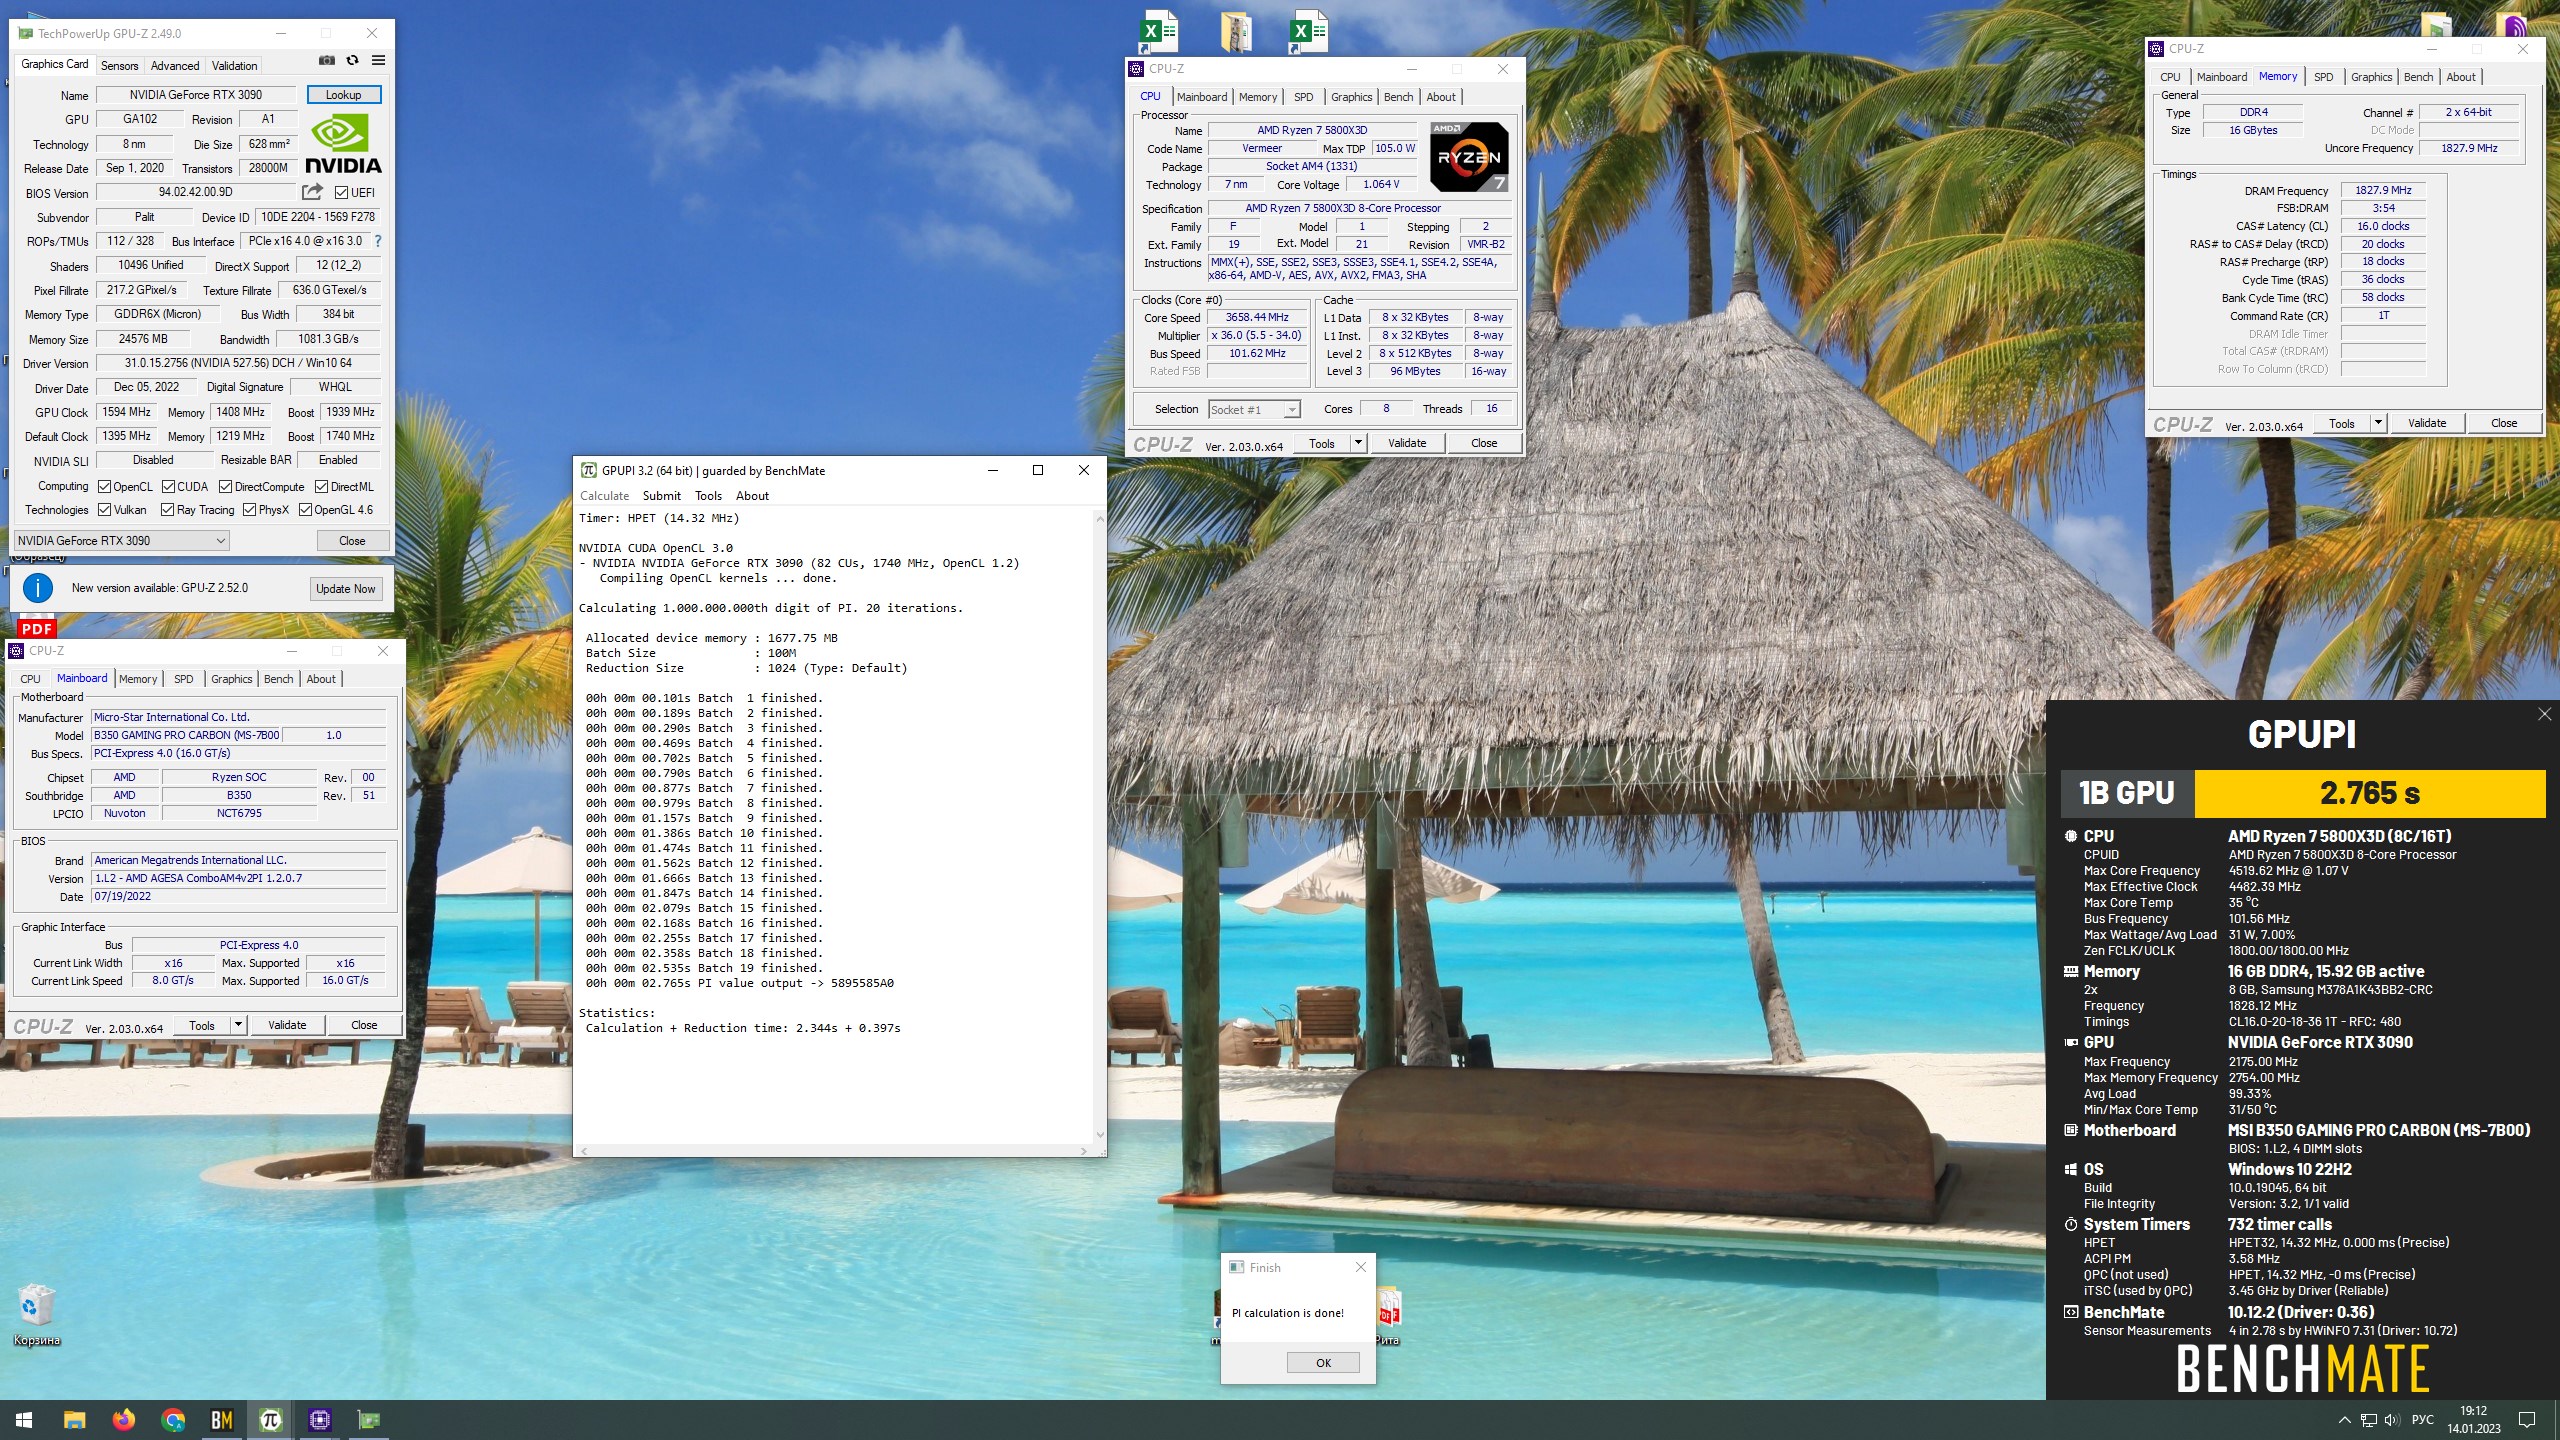Expand Tools dropdown arrow in CPU-Z Mainboard window

coord(238,1025)
